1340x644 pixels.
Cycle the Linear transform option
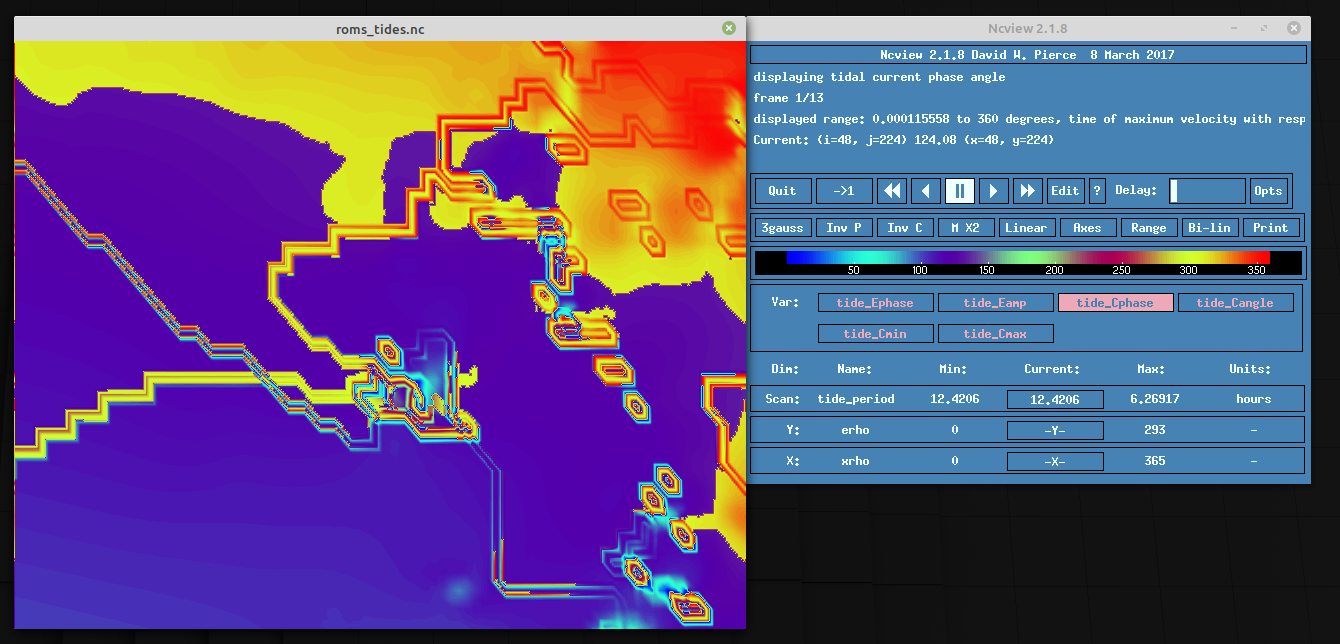[1027, 227]
